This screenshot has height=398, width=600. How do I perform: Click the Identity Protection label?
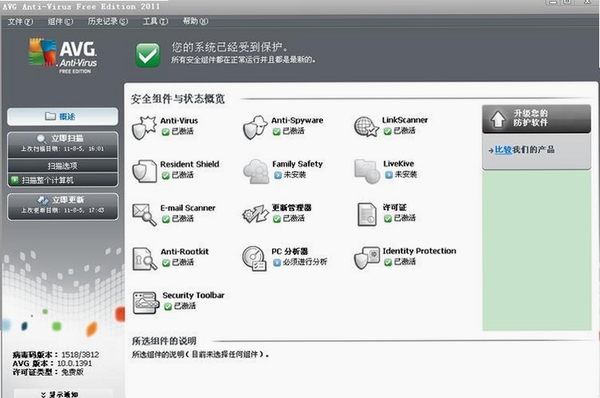419,251
